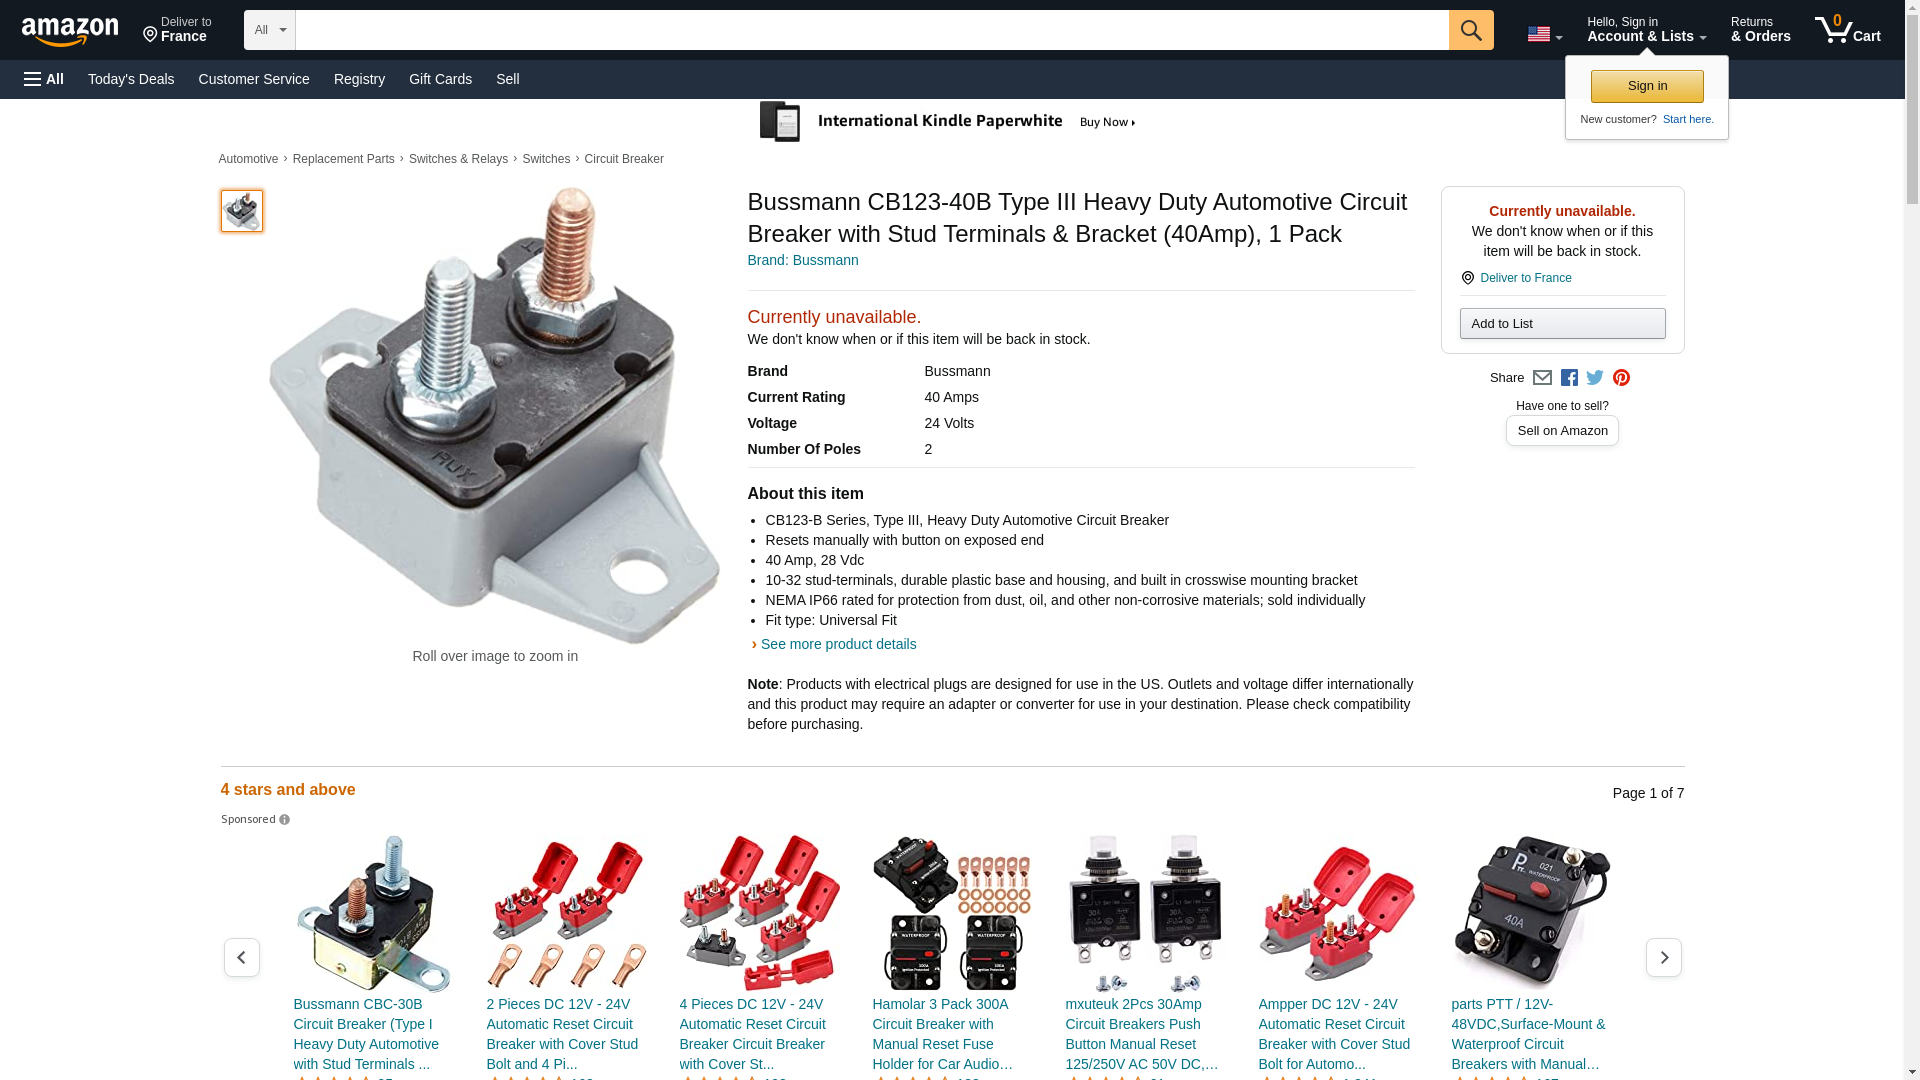Open the shopping cart
The image size is (1920, 1080).
click(x=1848, y=30)
